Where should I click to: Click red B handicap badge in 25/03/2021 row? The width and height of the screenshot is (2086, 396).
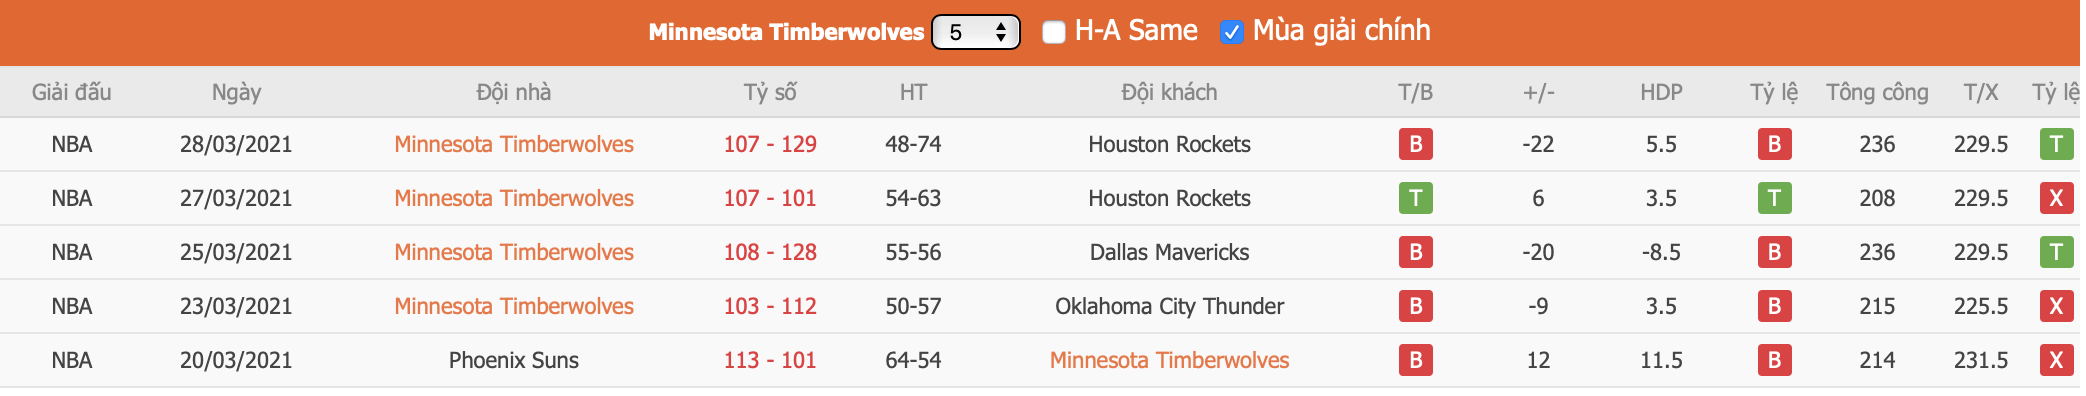[x=1774, y=252]
